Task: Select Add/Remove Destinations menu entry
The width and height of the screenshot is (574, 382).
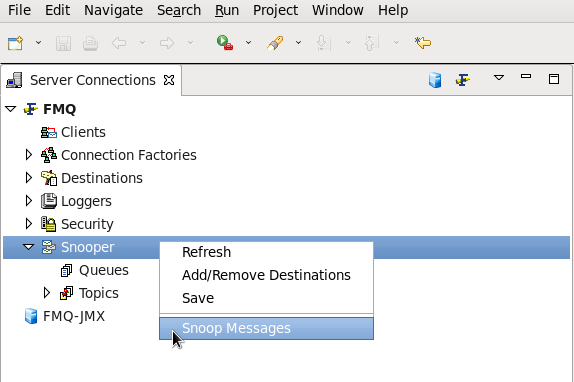Action: coord(266,275)
